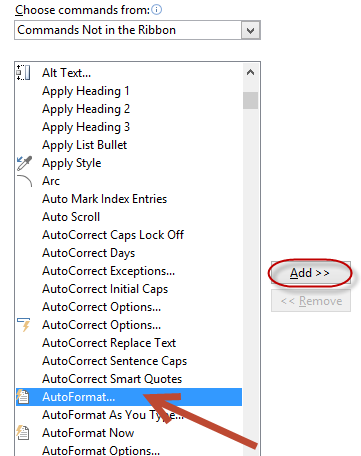This screenshot has width=361, height=456.
Task: Click the Commands Not in the Ribbon combo box
Action: click(x=137, y=30)
